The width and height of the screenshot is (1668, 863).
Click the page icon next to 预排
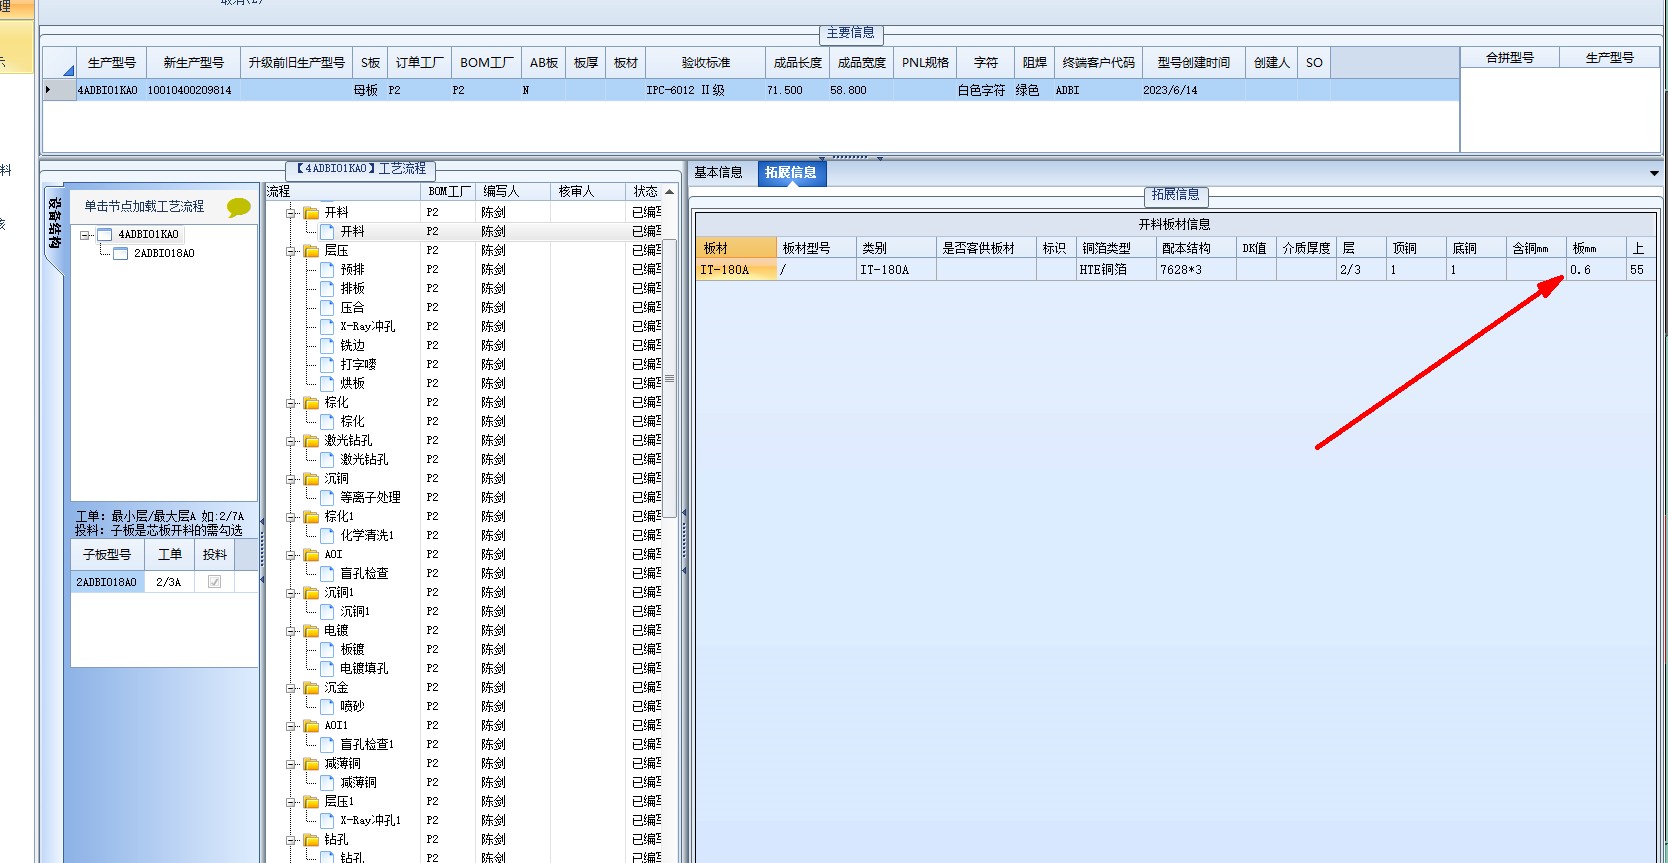[x=327, y=270]
